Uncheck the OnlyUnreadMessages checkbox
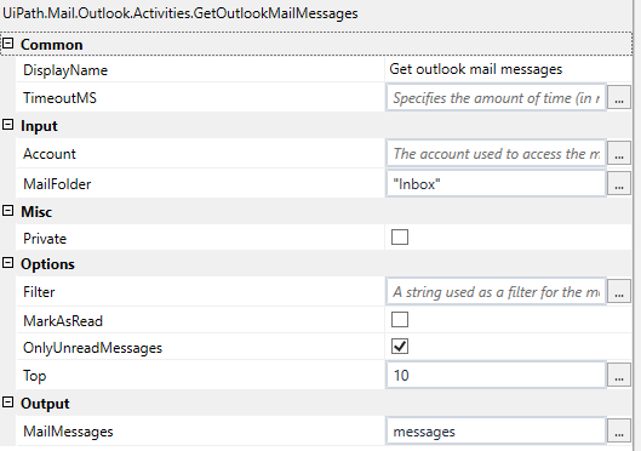641x451 pixels. (x=399, y=347)
